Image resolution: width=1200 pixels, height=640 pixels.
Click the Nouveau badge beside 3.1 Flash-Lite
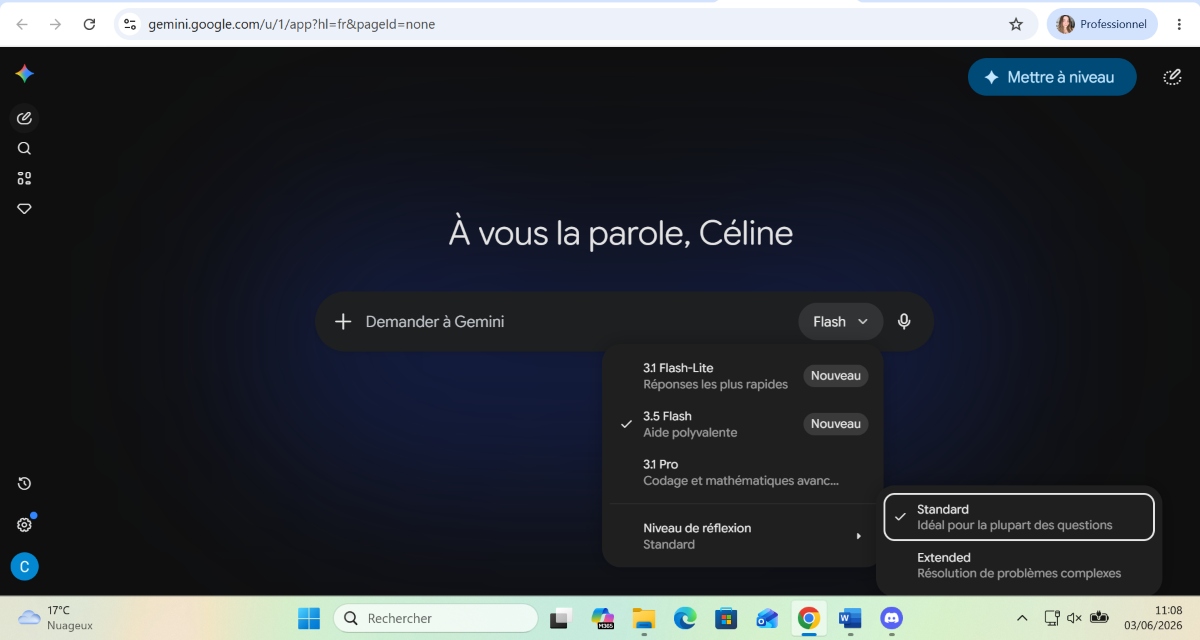[x=836, y=376]
